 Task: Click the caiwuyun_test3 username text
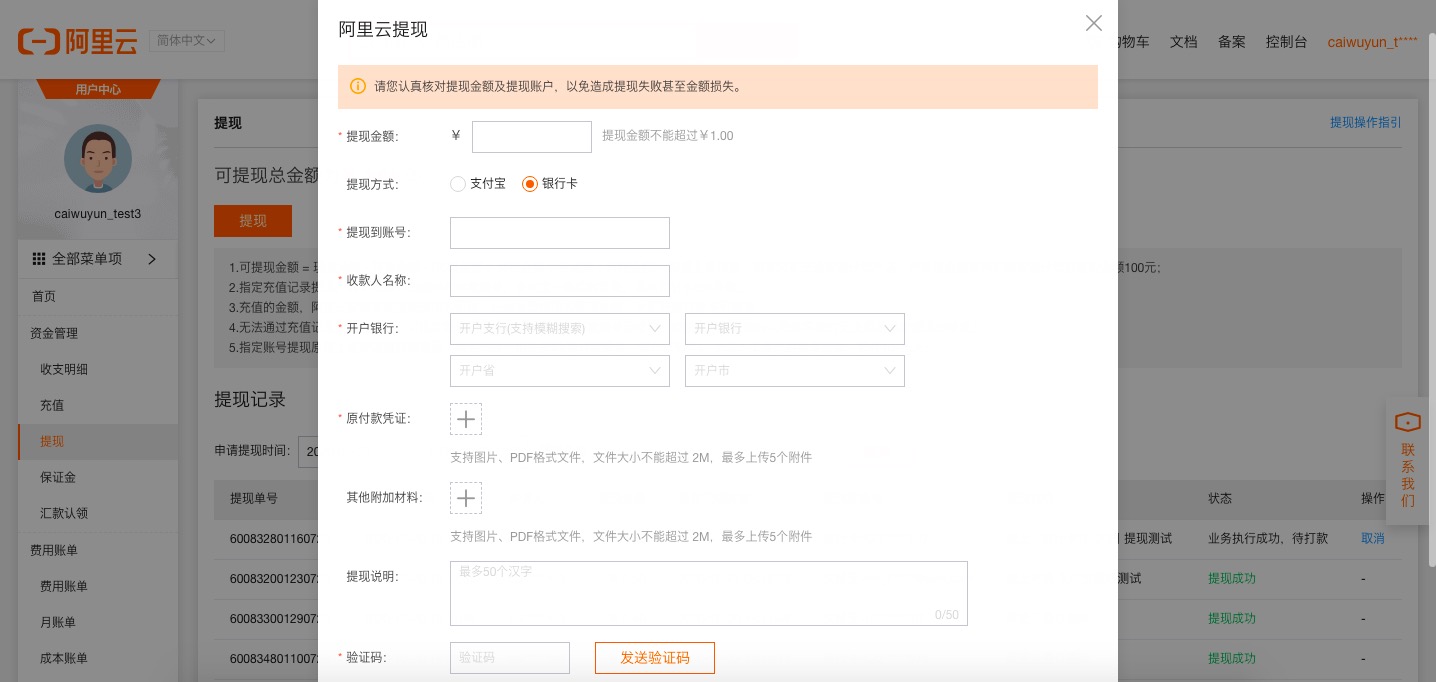pos(98,214)
